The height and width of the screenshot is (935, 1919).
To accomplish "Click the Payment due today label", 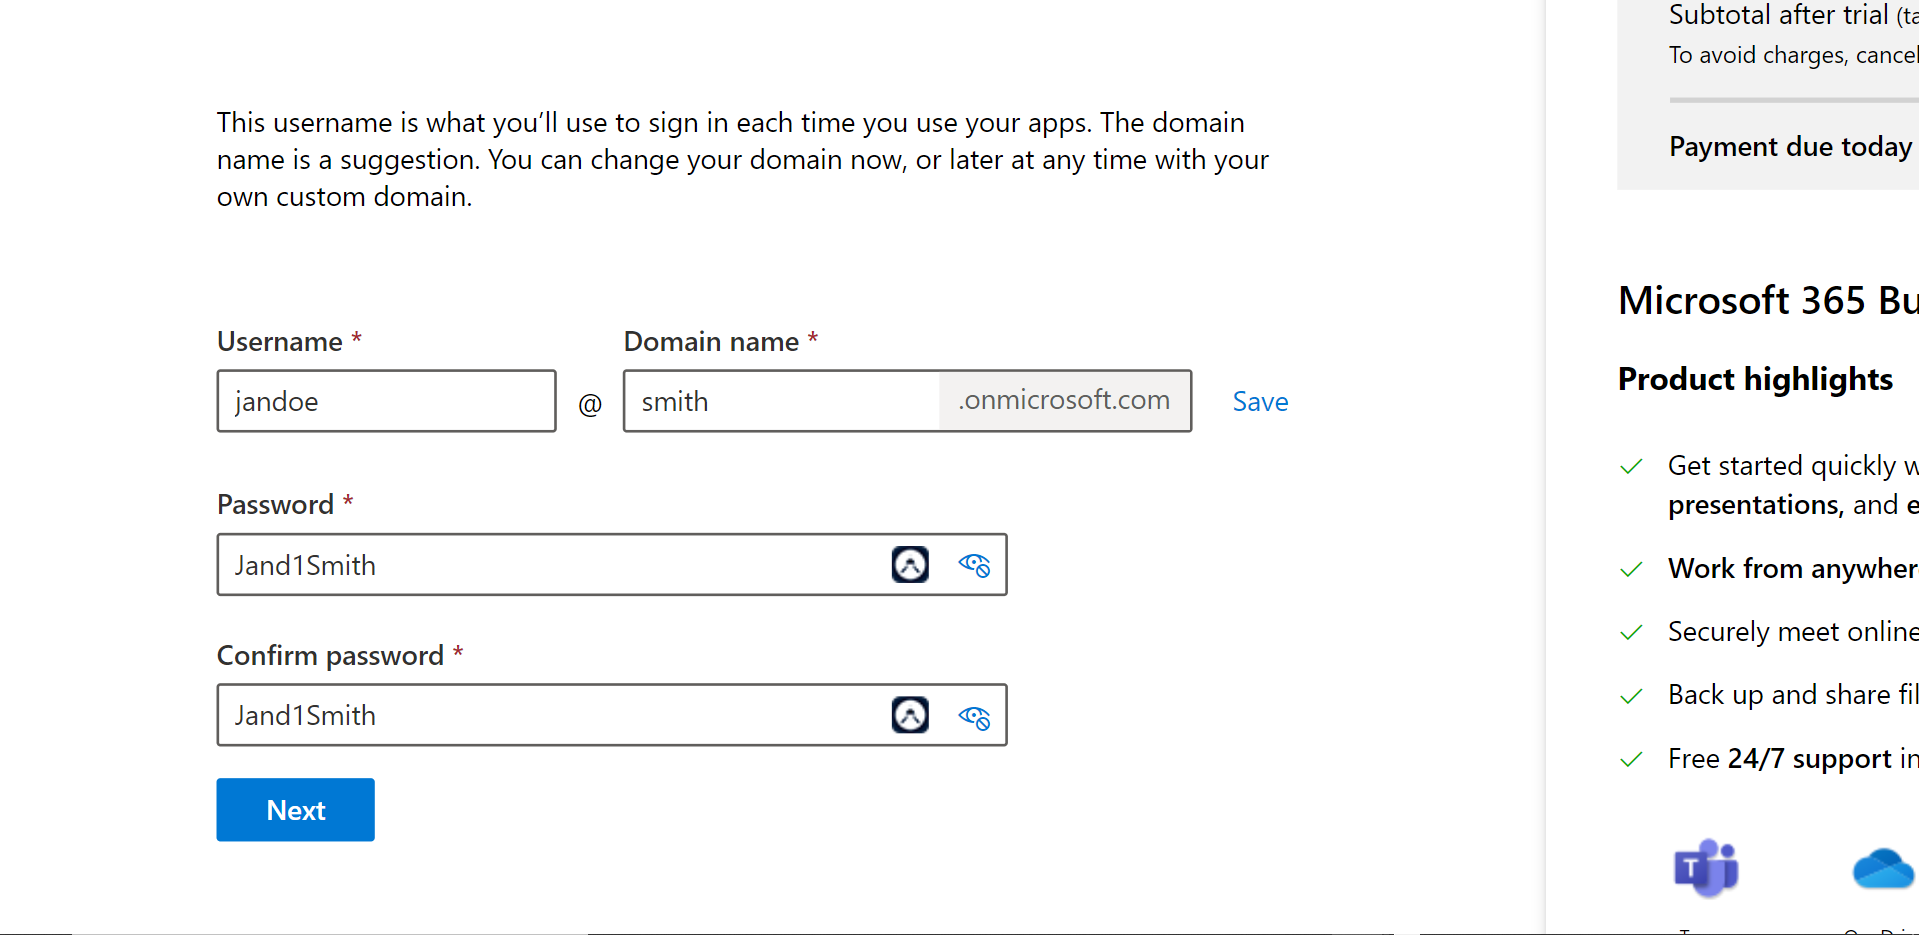I will point(1790,147).
